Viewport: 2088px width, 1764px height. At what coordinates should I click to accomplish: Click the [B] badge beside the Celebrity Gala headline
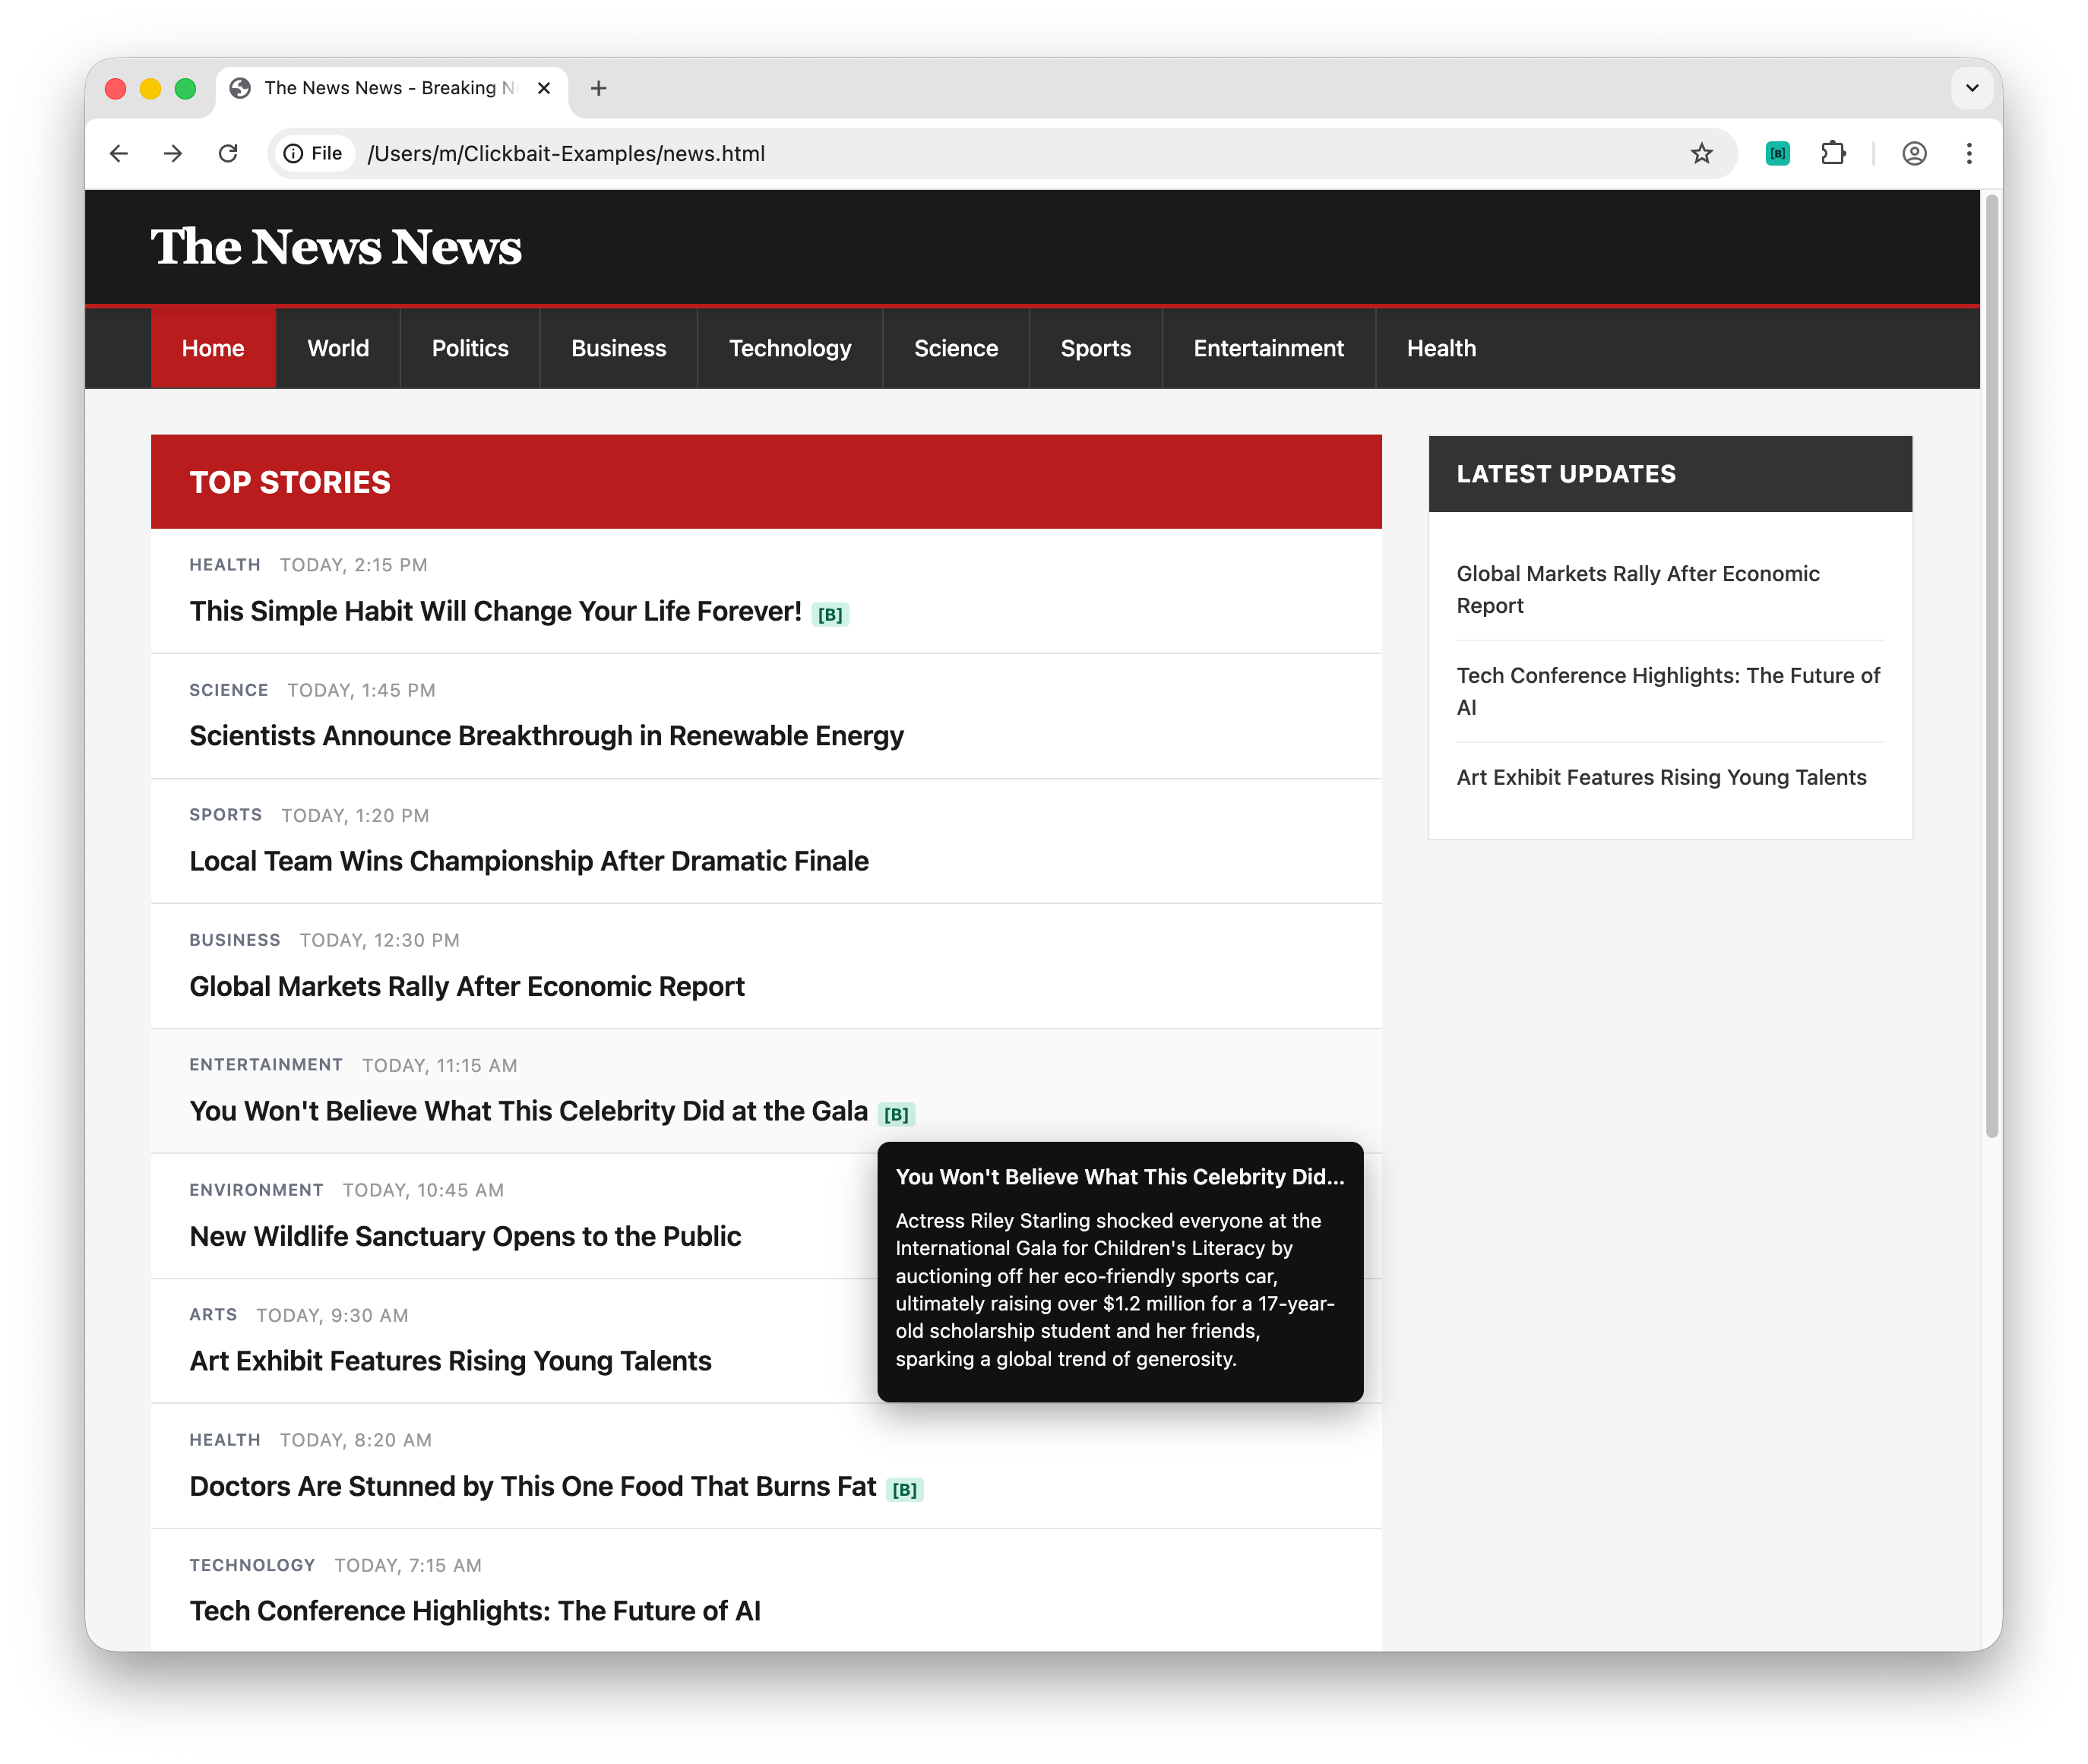tap(896, 1114)
